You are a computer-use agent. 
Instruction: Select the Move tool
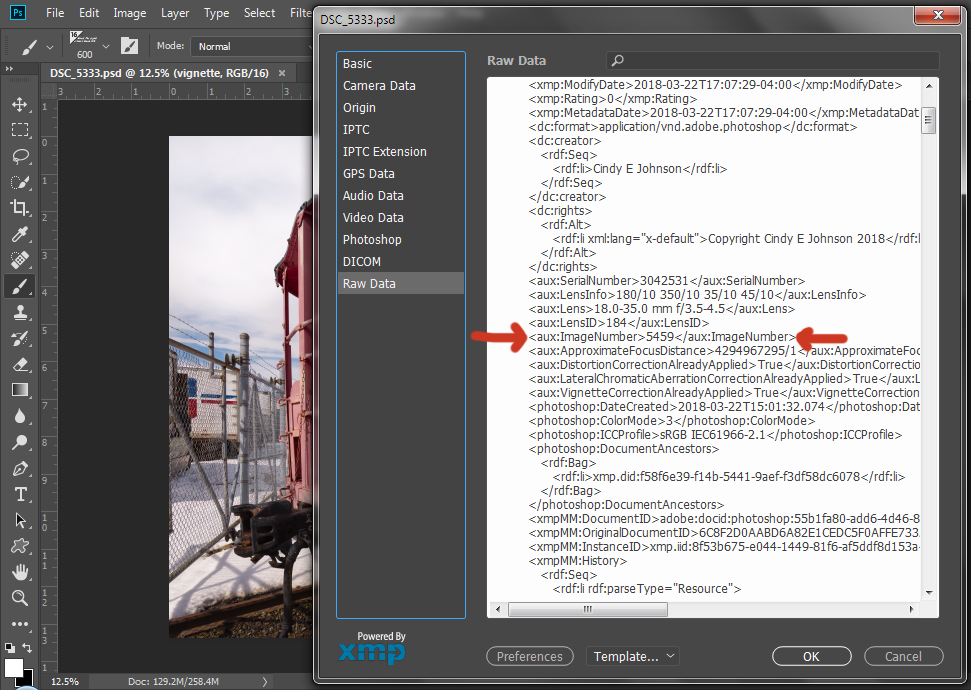pyautogui.click(x=20, y=105)
